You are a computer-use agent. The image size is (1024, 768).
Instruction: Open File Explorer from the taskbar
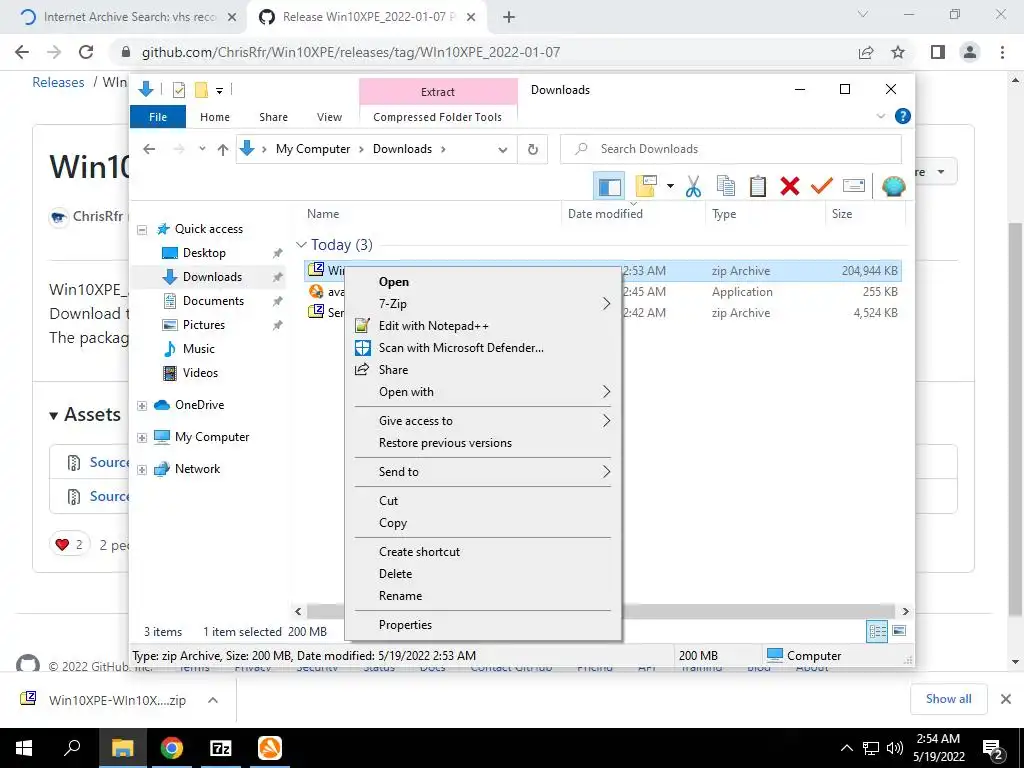(x=122, y=748)
